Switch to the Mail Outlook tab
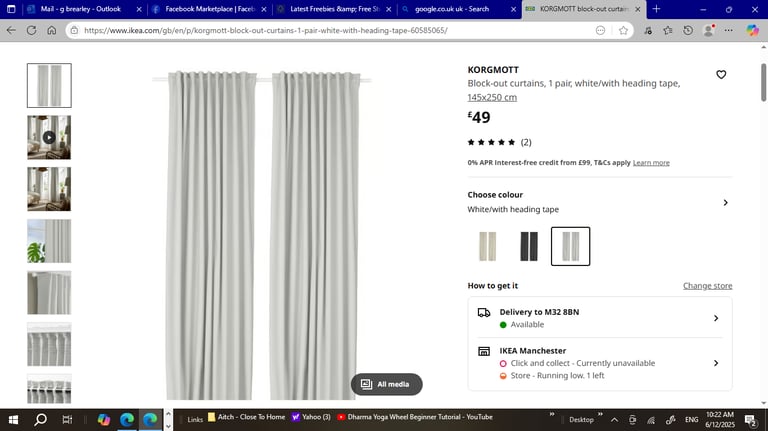768x431 pixels. [x=81, y=9]
